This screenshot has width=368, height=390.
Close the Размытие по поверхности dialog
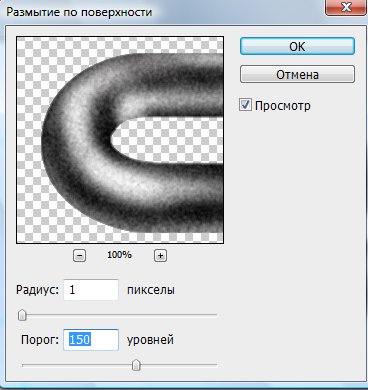point(346,7)
